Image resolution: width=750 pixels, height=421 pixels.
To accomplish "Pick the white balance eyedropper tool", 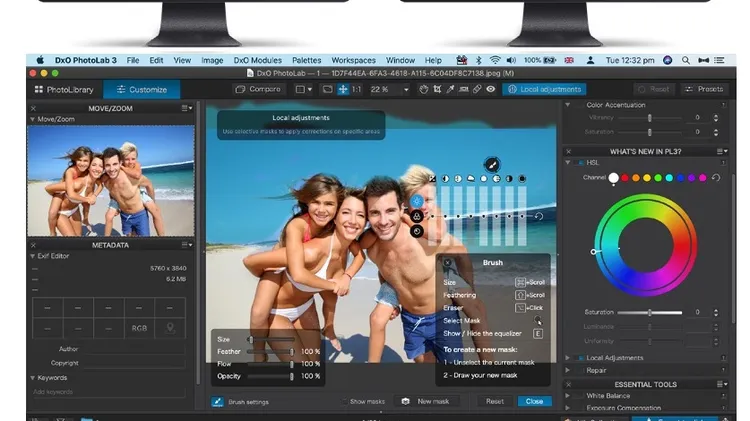I will click(450, 89).
